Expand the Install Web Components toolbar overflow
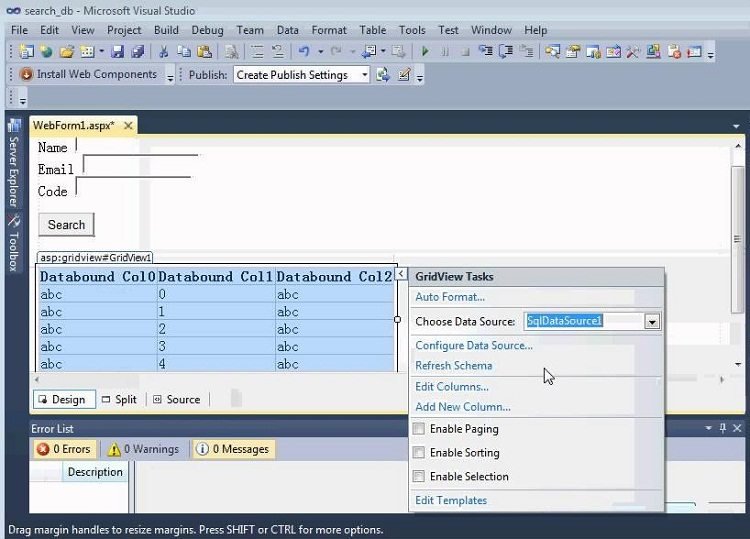The width and height of the screenshot is (750, 539). click(x=170, y=77)
